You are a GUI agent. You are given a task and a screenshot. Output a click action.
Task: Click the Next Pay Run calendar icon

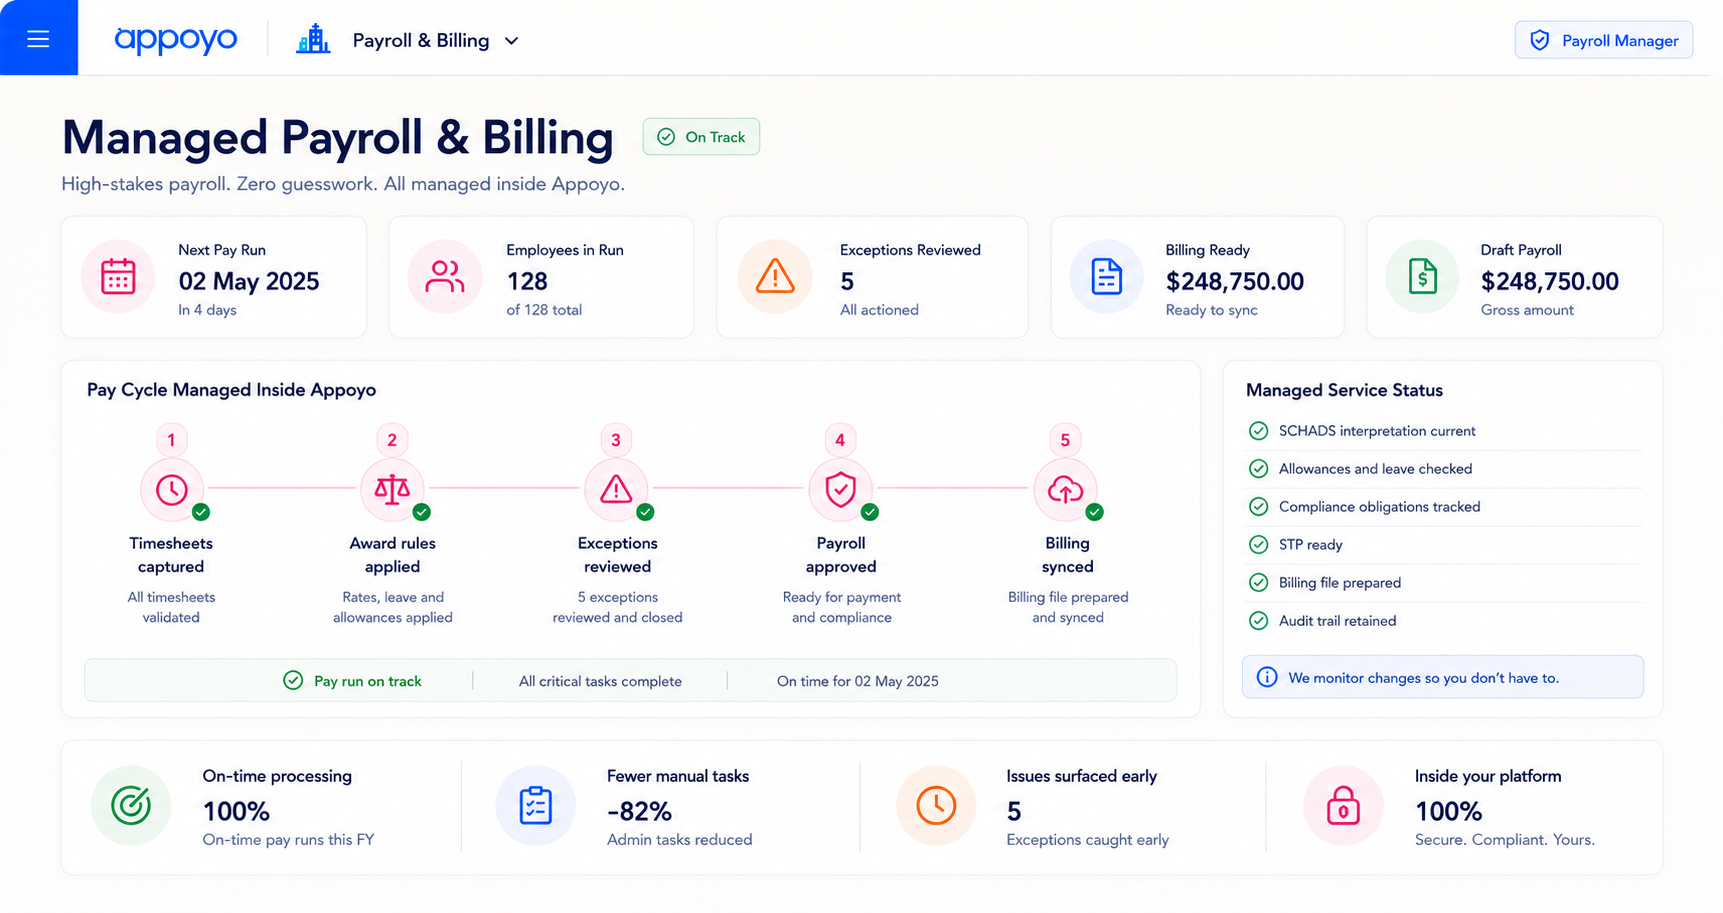118,277
